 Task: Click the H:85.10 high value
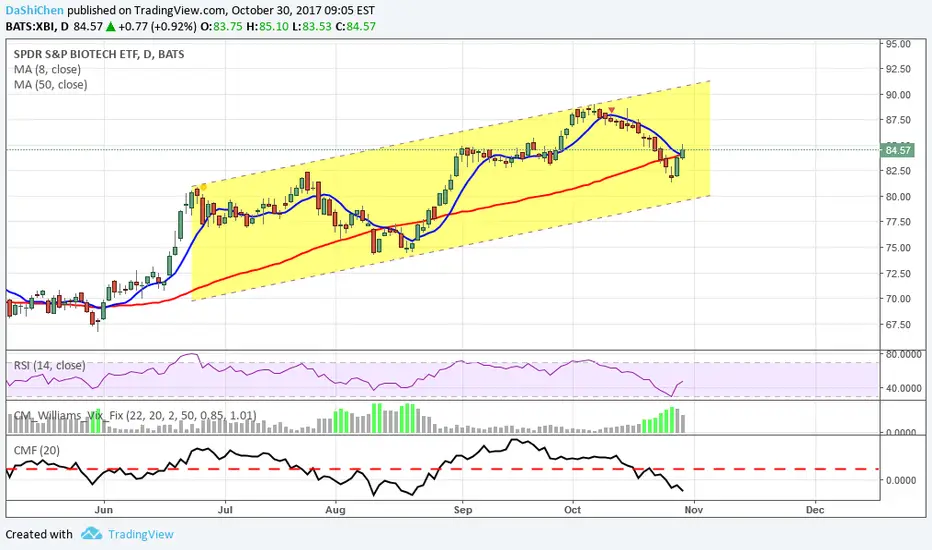[x=267, y=27]
